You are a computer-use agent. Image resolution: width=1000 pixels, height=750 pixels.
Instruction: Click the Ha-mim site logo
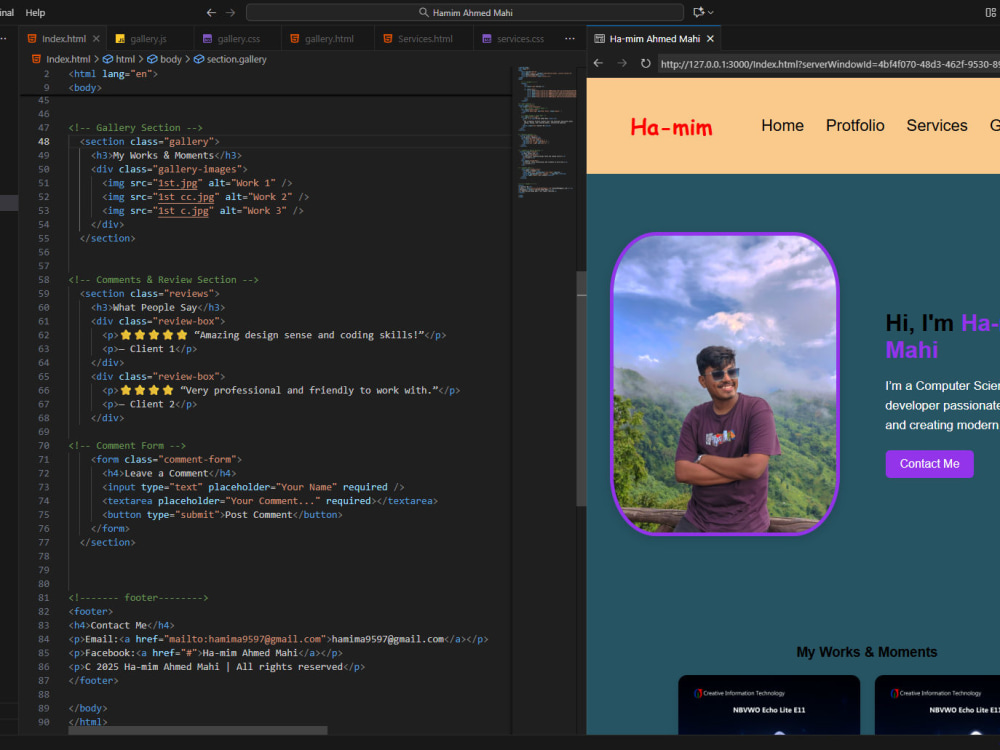pyautogui.click(x=671, y=127)
